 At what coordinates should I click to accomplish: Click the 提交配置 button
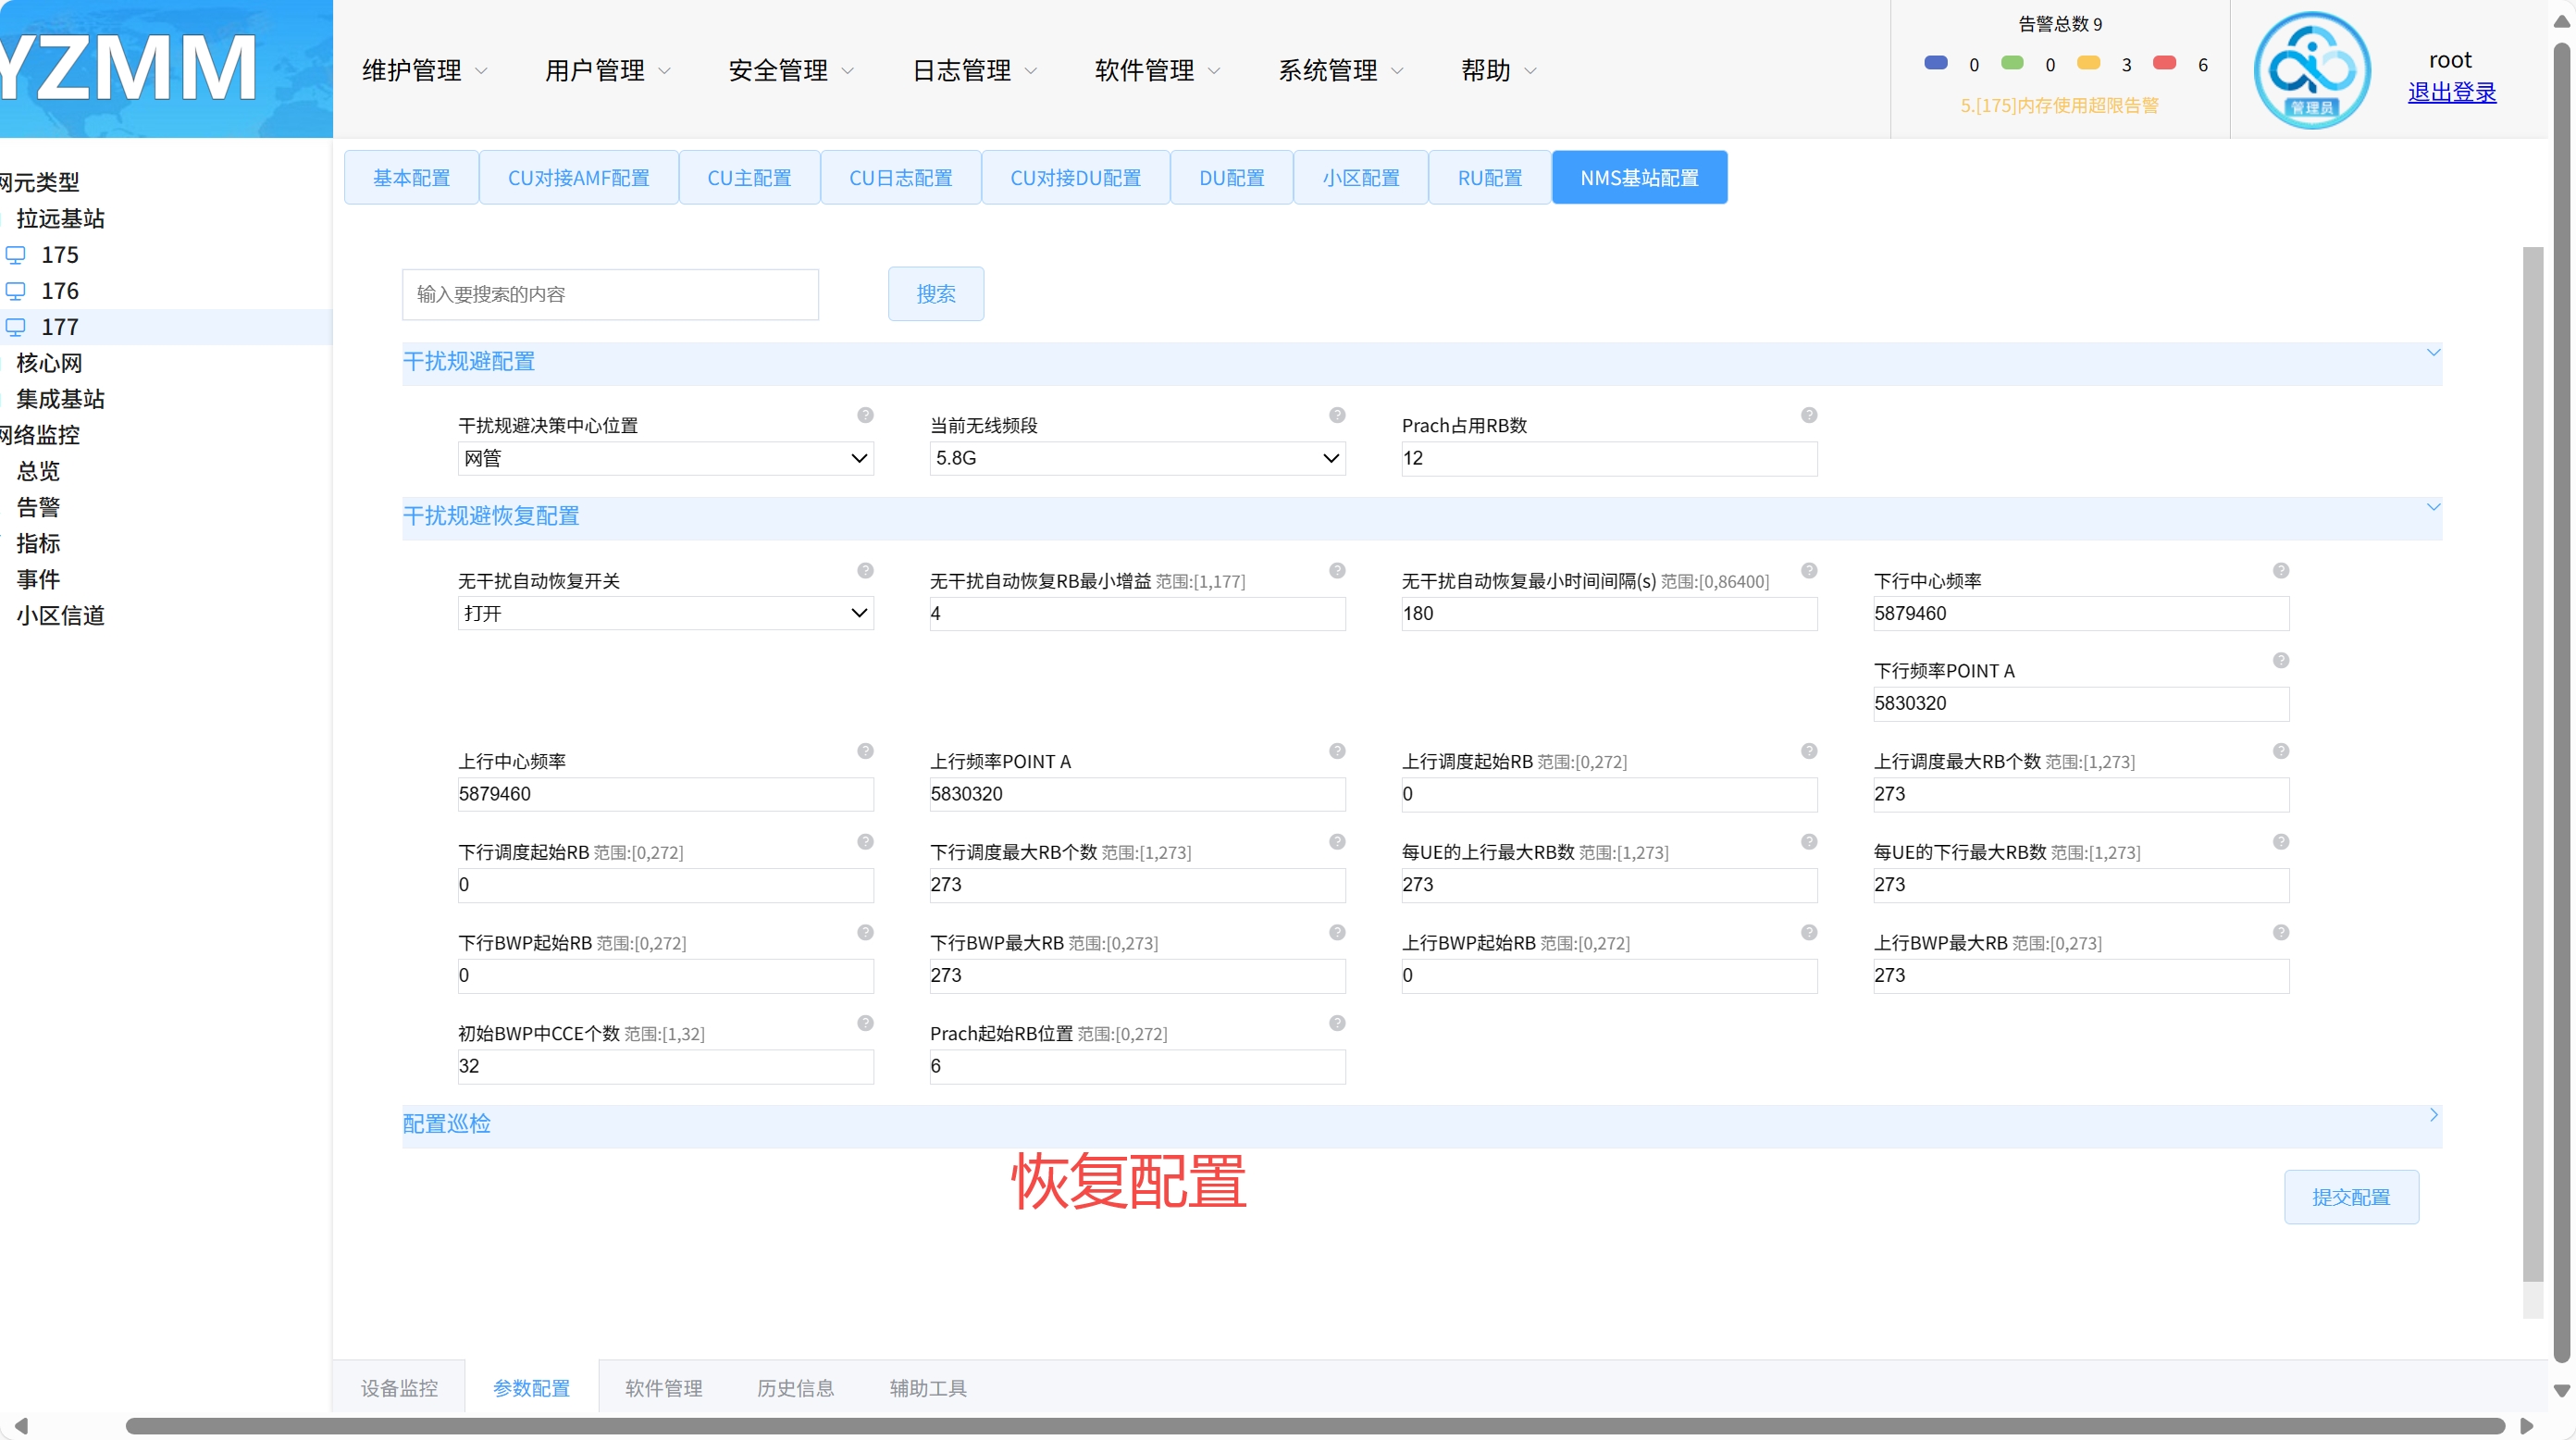click(x=2351, y=1197)
